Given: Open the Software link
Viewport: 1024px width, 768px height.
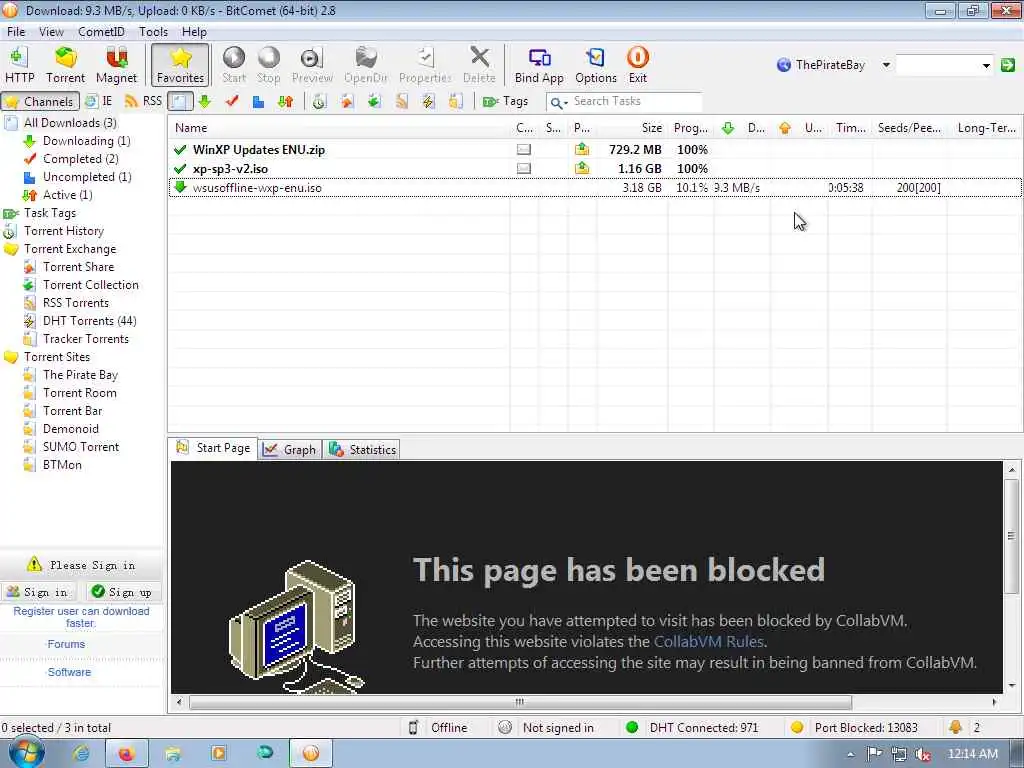Looking at the screenshot, I should 69,672.
